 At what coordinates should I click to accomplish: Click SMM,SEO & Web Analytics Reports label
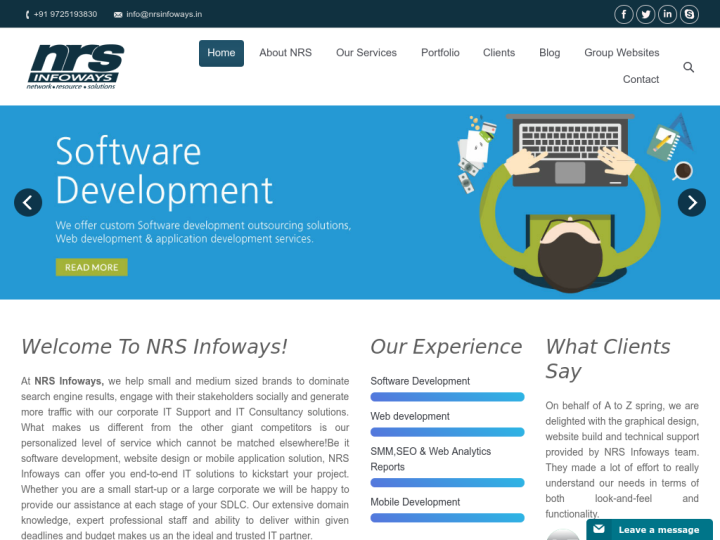pyautogui.click(x=431, y=459)
